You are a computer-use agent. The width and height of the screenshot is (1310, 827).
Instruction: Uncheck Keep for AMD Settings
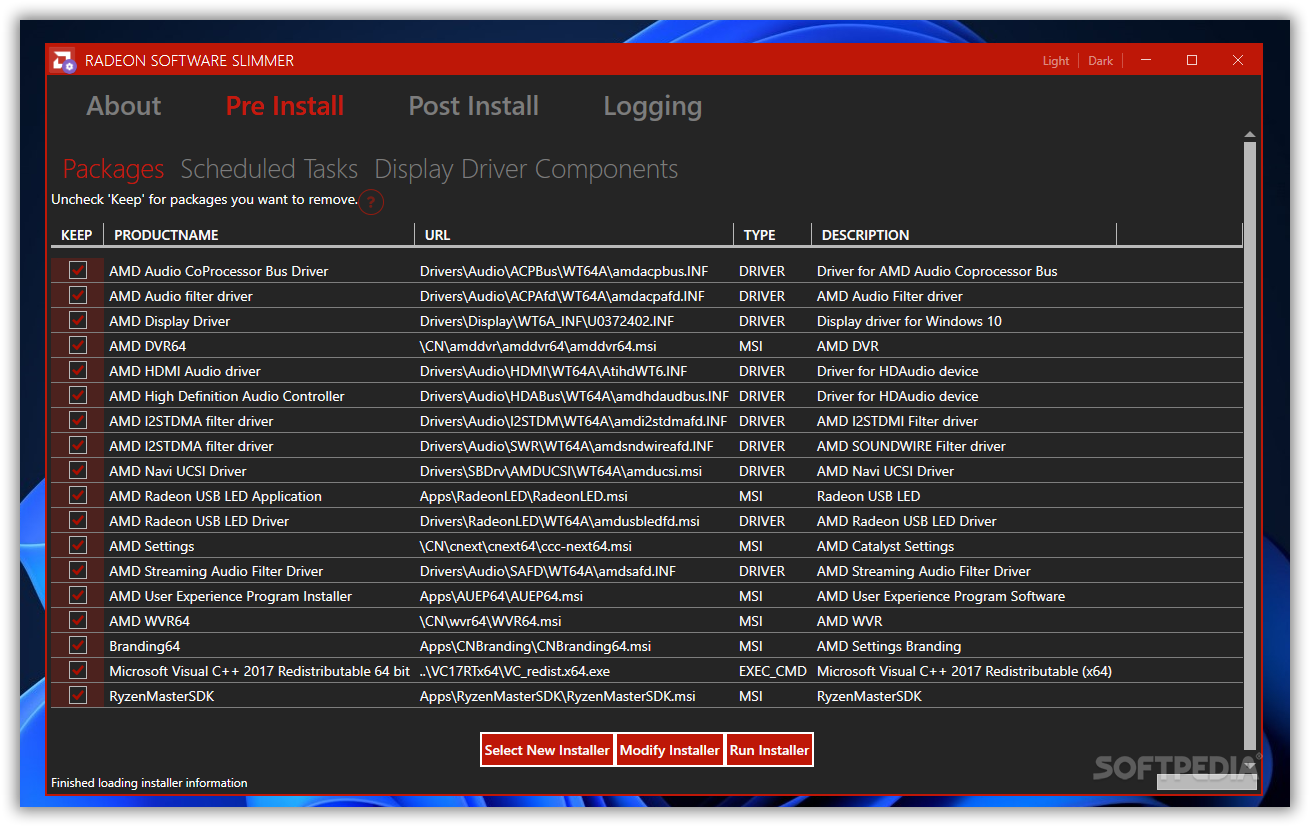[x=77, y=546]
